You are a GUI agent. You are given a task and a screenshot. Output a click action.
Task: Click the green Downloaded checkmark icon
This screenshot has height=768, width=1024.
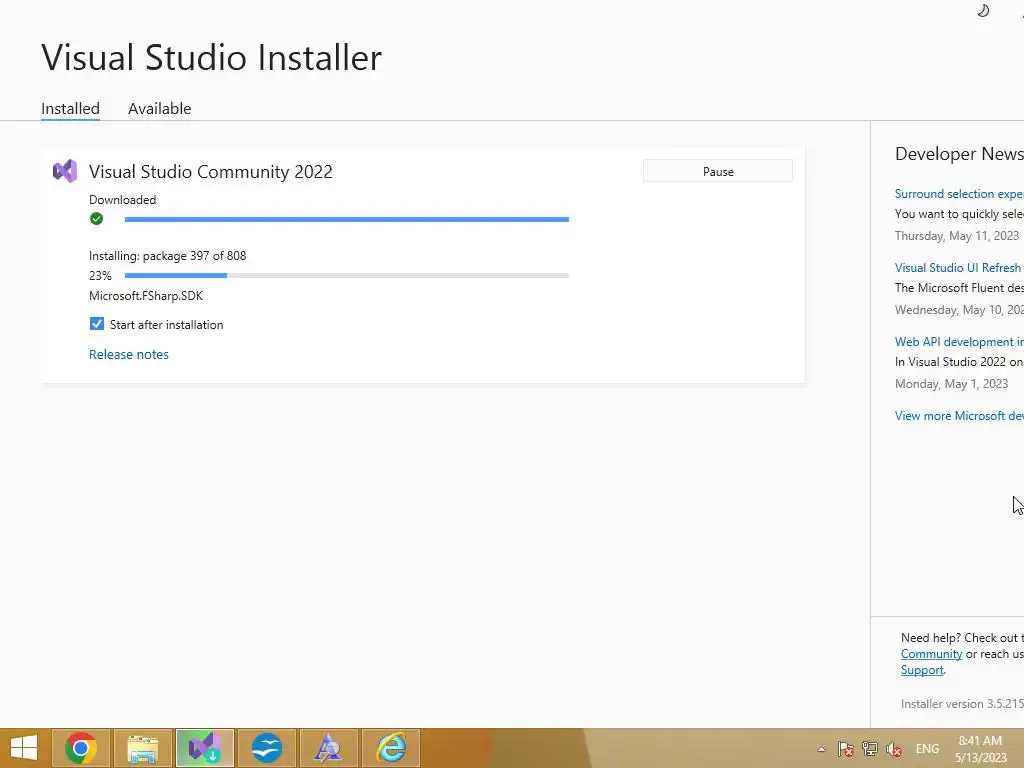coord(97,219)
